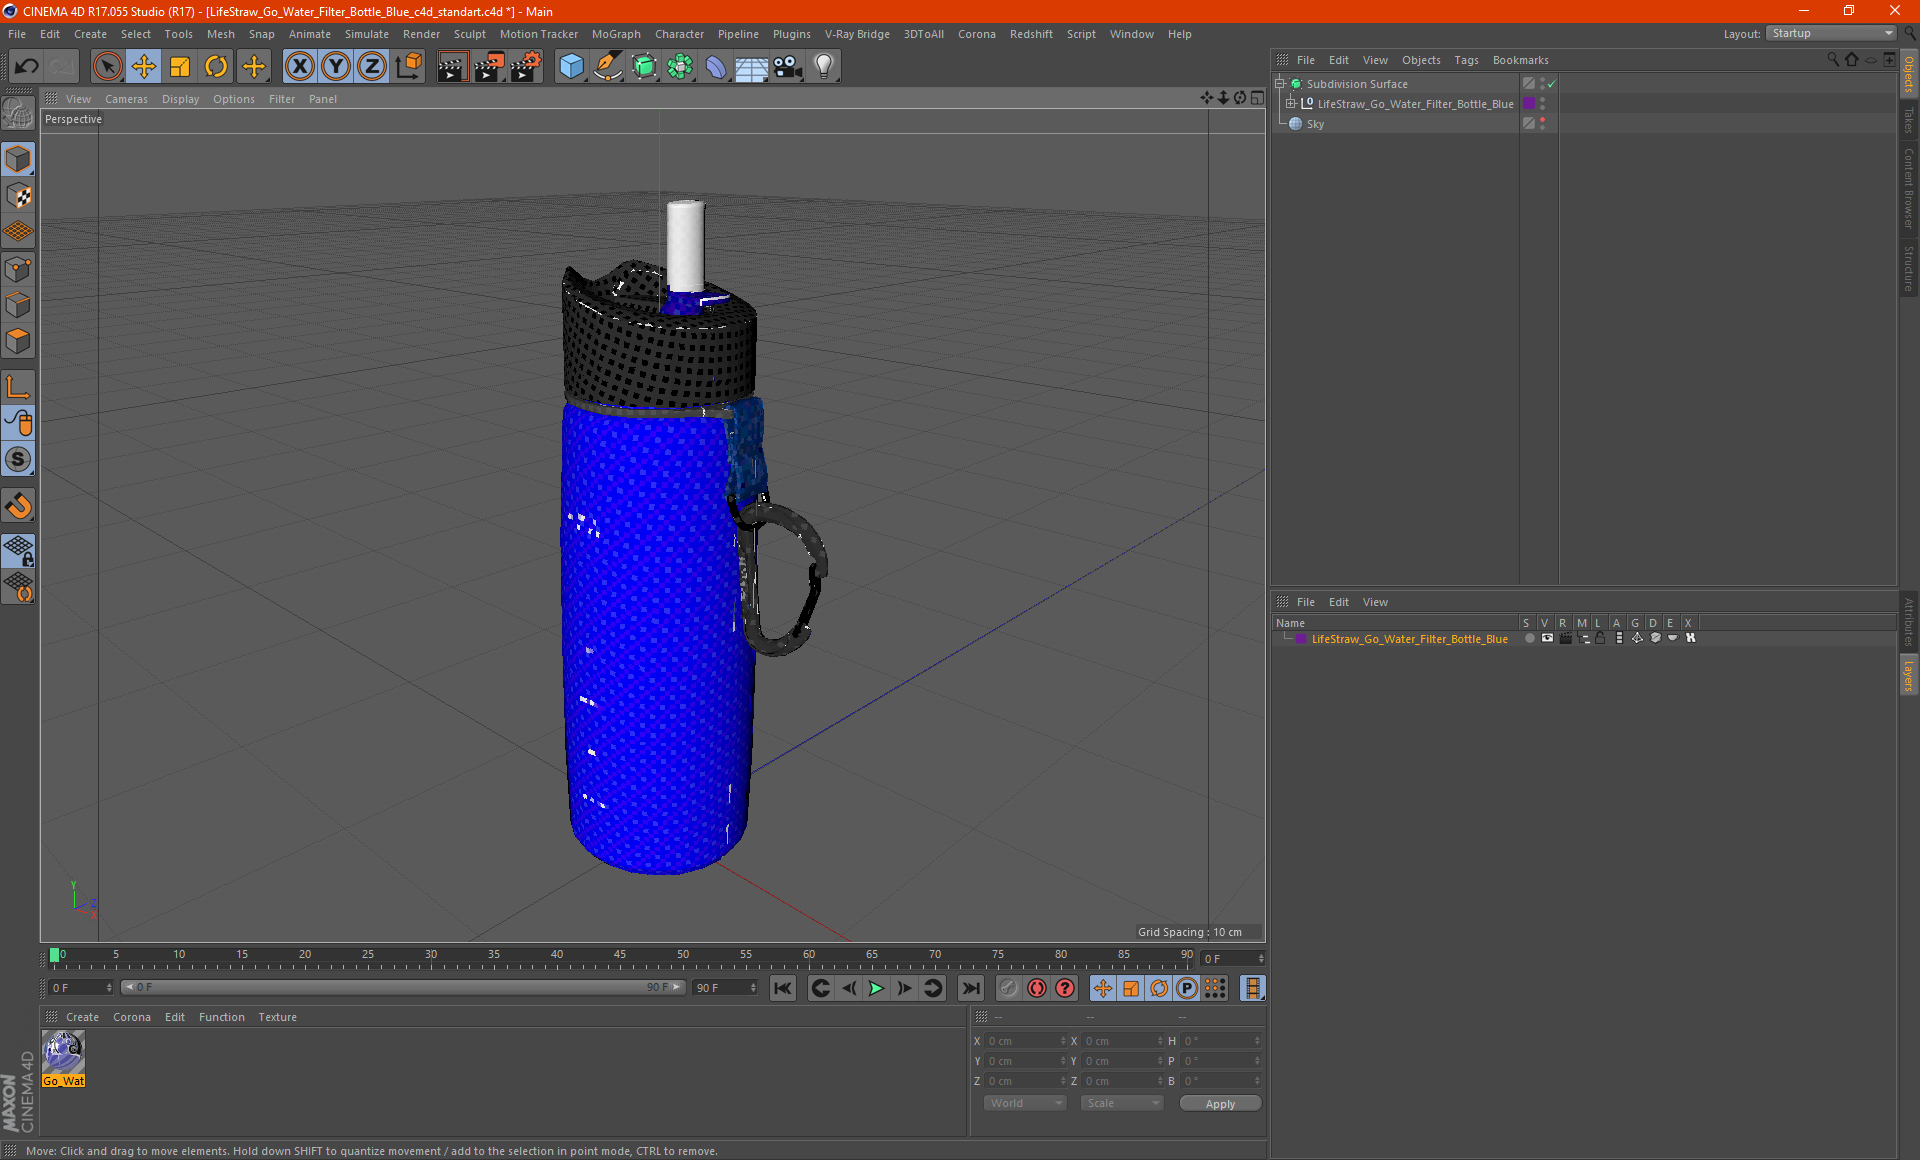
Task: Open the Layout Startup dropdown
Action: [1831, 33]
